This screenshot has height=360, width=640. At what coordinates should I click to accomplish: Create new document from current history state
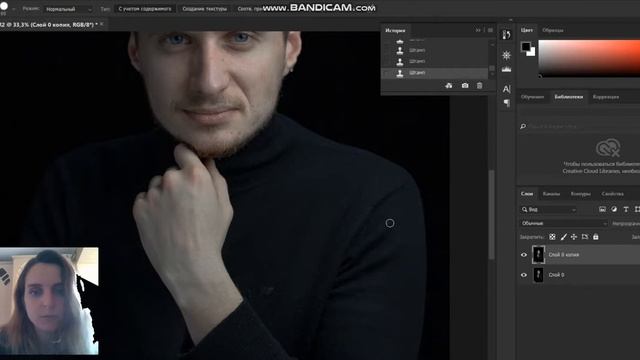coord(449,85)
